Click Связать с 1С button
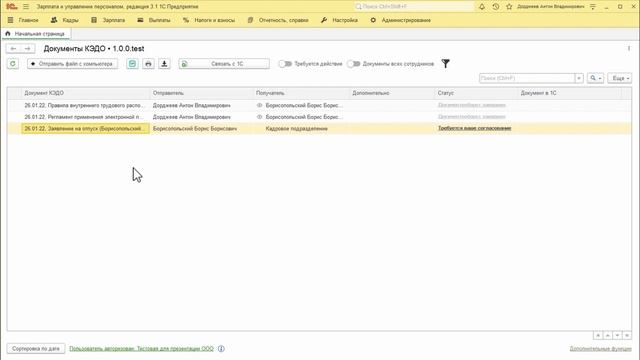The width and height of the screenshot is (640, 360). pyautogui.click(x=224, y=64)
